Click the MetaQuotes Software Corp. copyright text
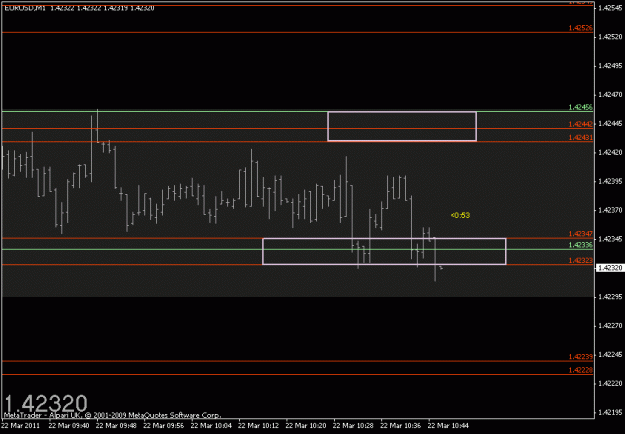 coord(112,415)
